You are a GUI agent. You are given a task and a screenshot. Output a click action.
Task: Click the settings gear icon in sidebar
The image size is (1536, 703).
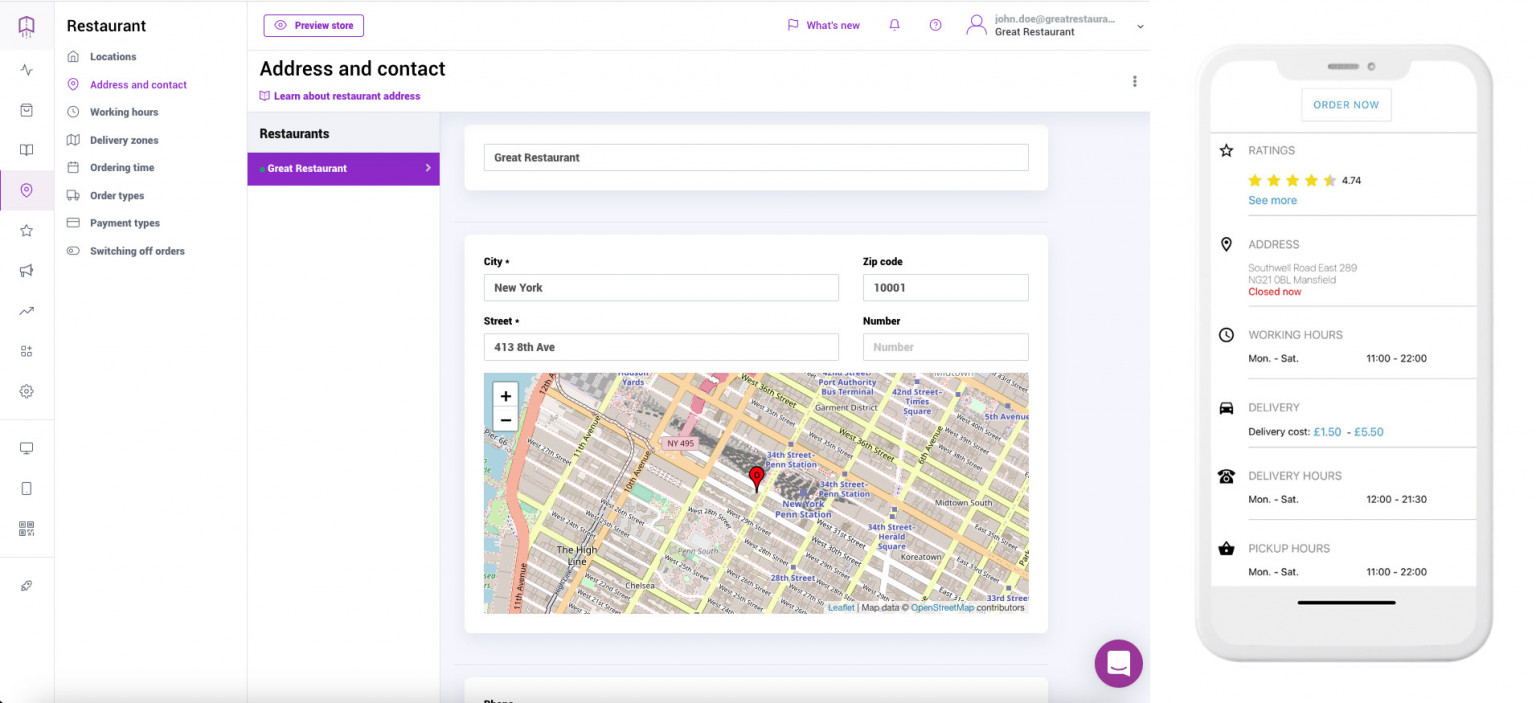pos(27,390)
